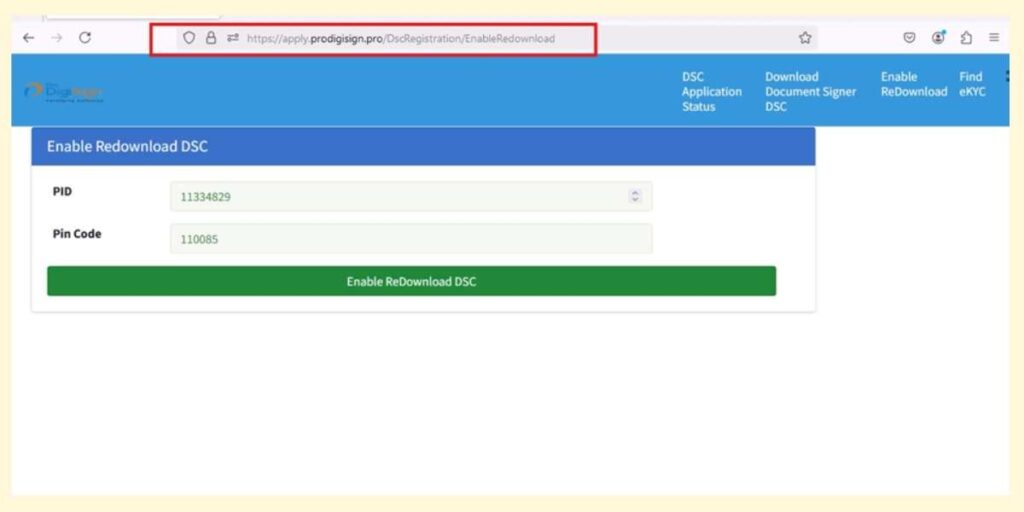Open the Firefox account icon

[938, 38]
